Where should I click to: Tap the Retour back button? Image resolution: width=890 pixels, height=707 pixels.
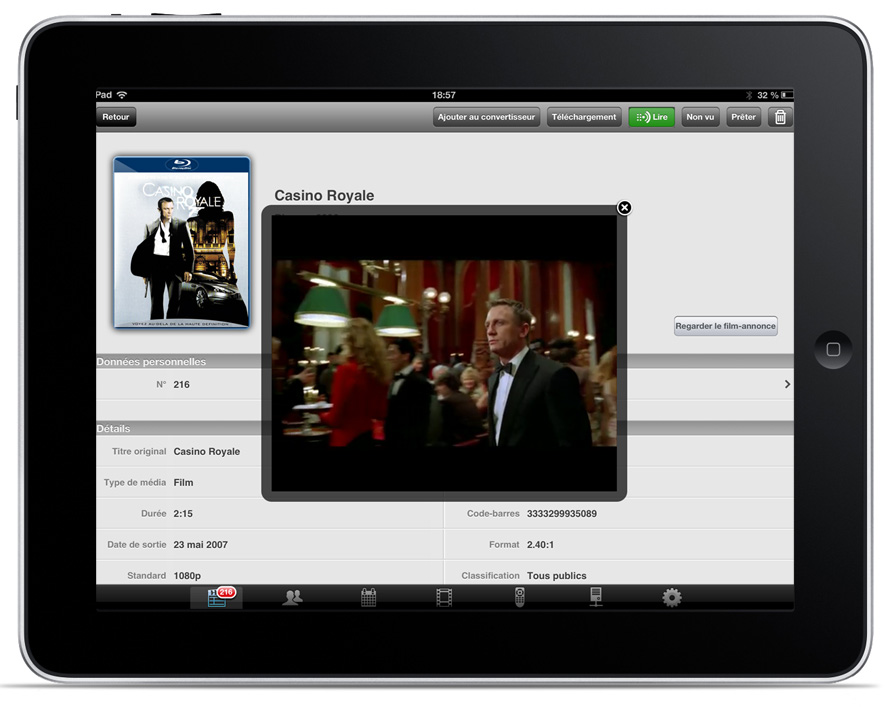tap(116, 117)
